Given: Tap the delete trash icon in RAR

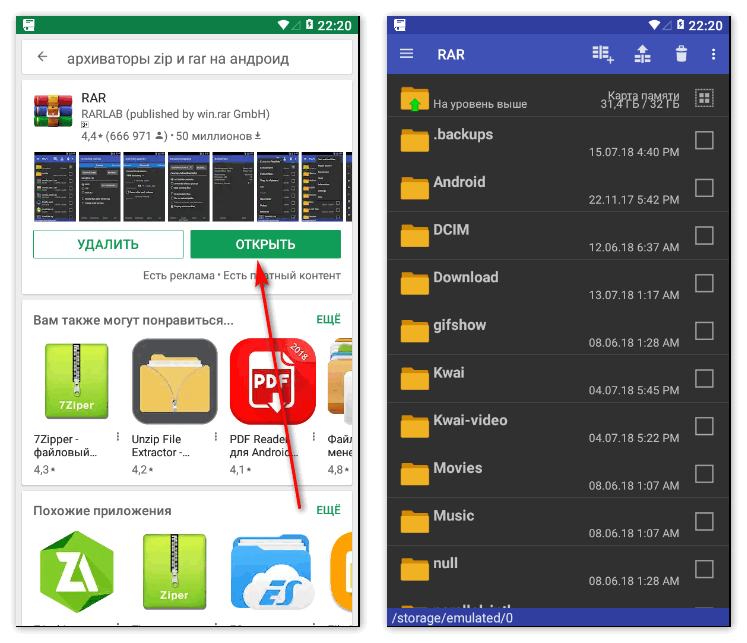Looking at the screenshot, I should click(681, 54).
